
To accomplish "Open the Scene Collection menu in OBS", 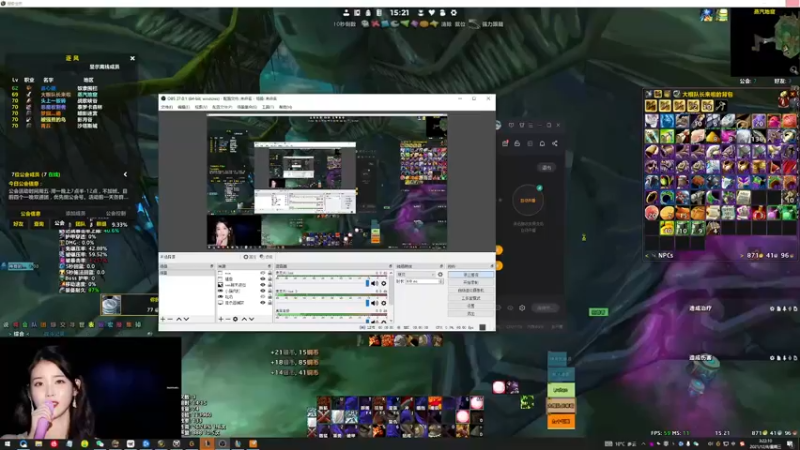I will [247, 107].
